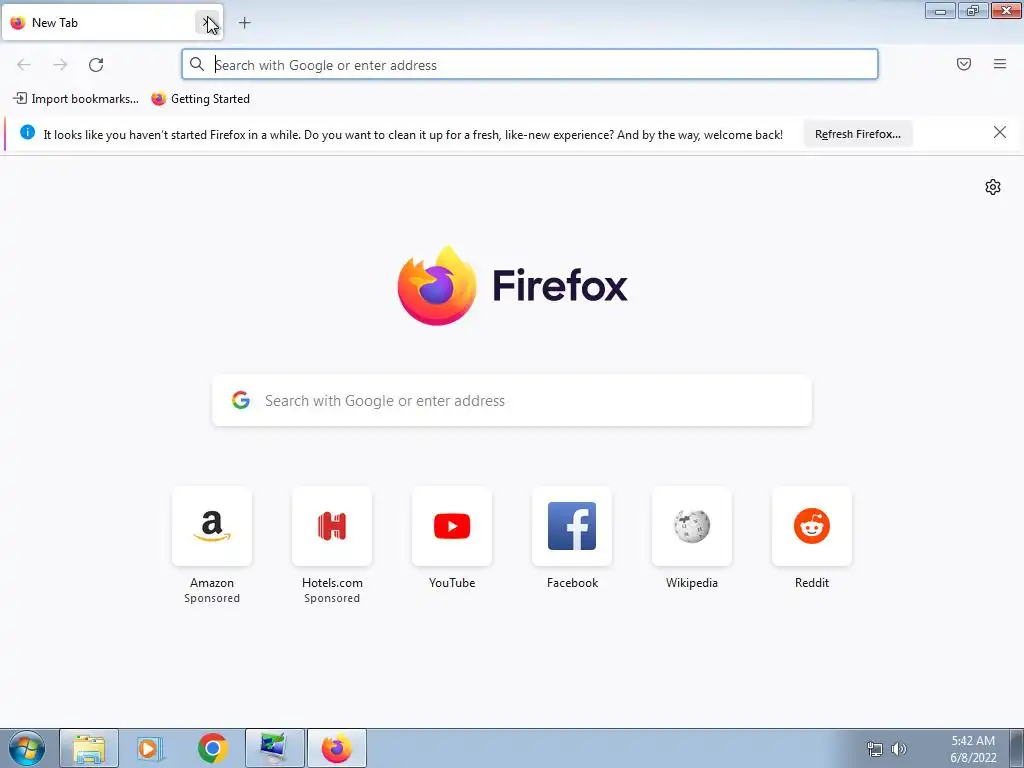The image size is (1024, 768).
Task: Open the Getting Started bookmark
Action: tap(200, 99)
